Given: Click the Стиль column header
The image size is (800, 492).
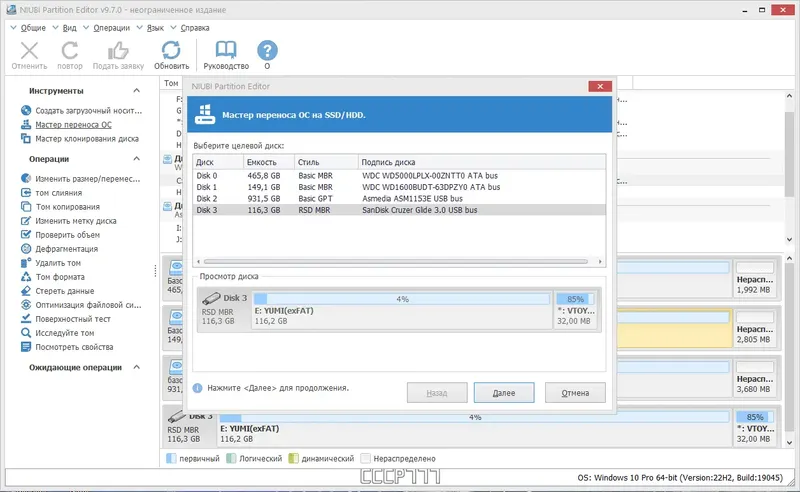Looking at the screenshot, I should tap(326, 162).
